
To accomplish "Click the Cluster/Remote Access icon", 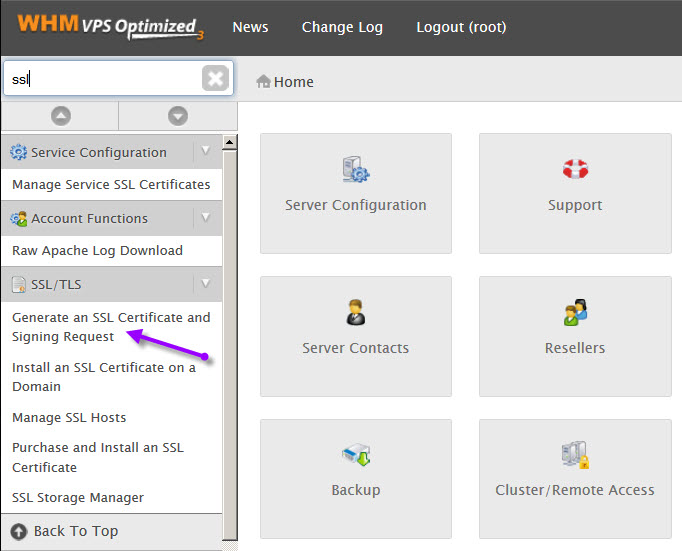I will (x=575, y=455).
